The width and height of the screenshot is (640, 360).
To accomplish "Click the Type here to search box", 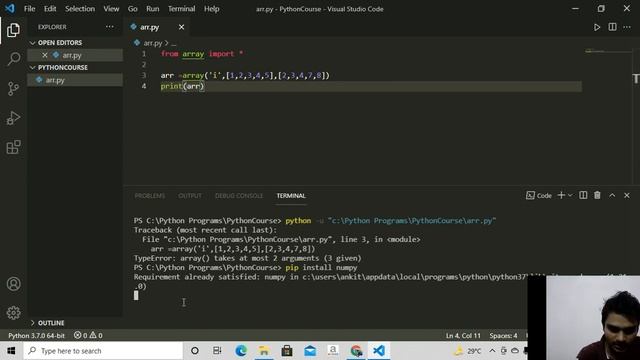I will [103, 351].
